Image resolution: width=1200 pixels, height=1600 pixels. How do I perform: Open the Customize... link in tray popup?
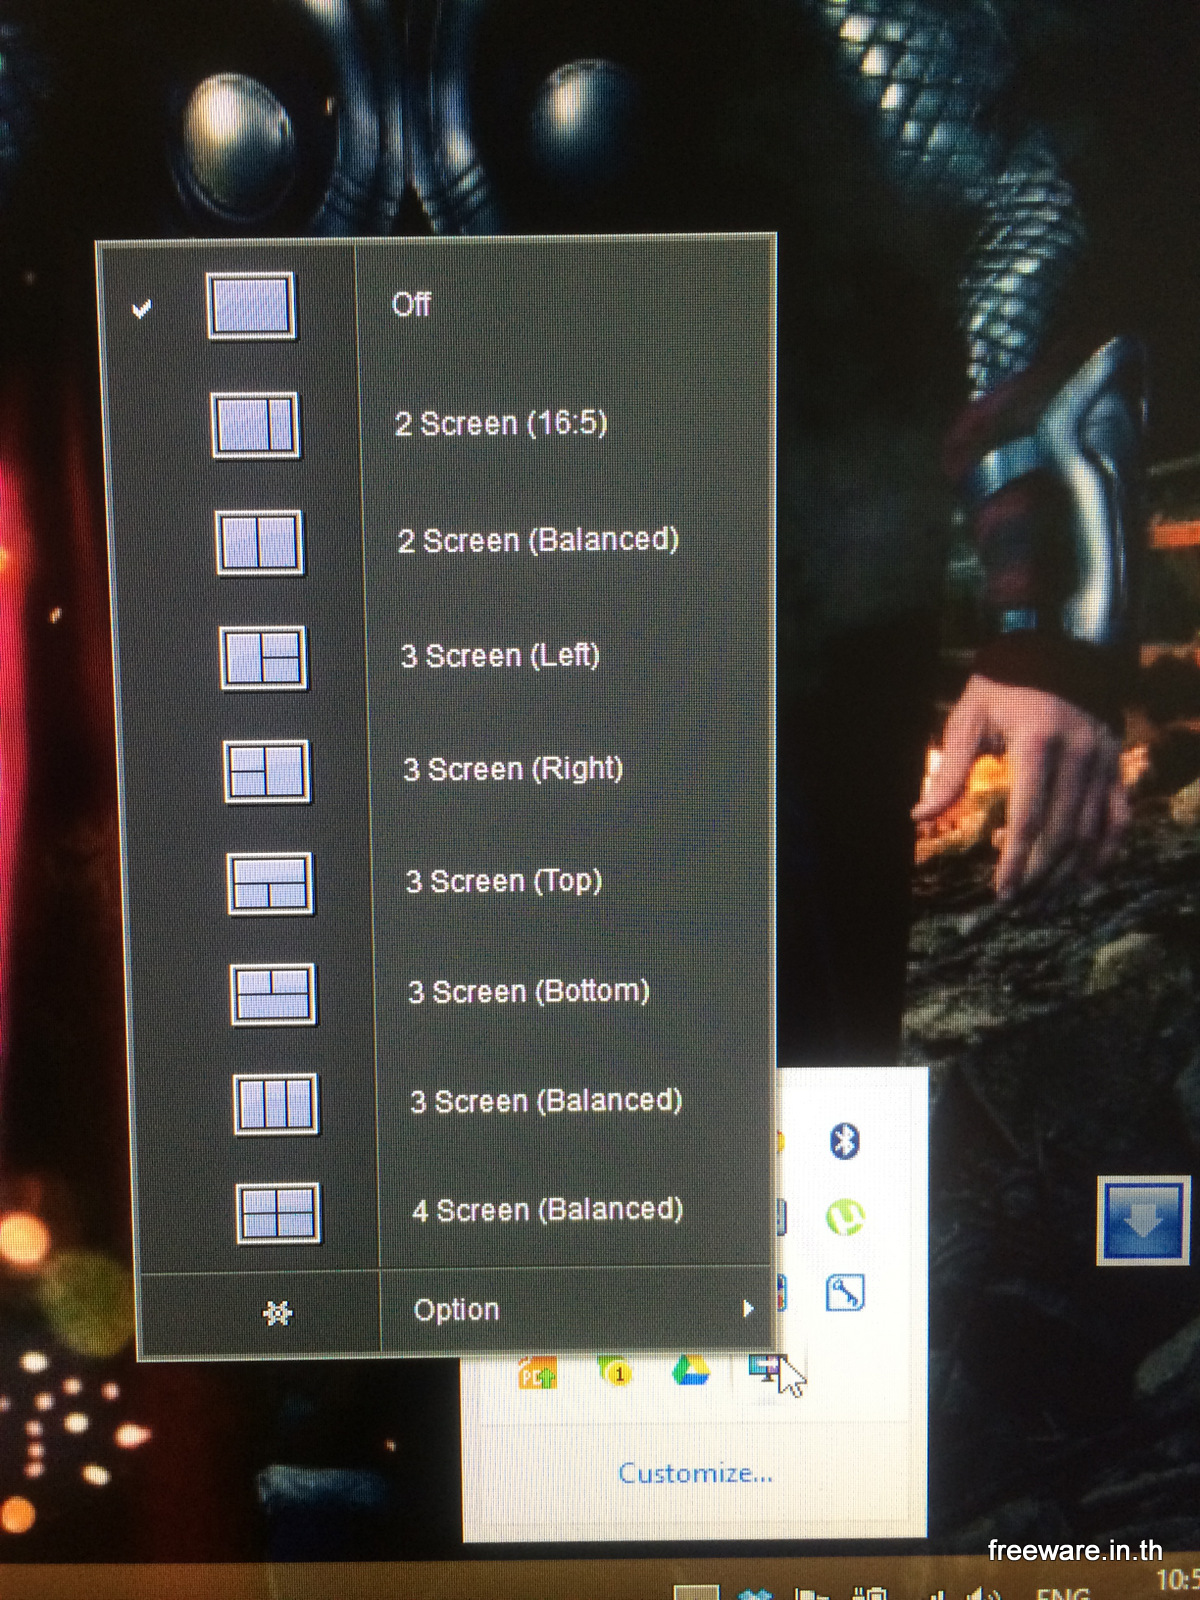click(x=695, y=1473)
